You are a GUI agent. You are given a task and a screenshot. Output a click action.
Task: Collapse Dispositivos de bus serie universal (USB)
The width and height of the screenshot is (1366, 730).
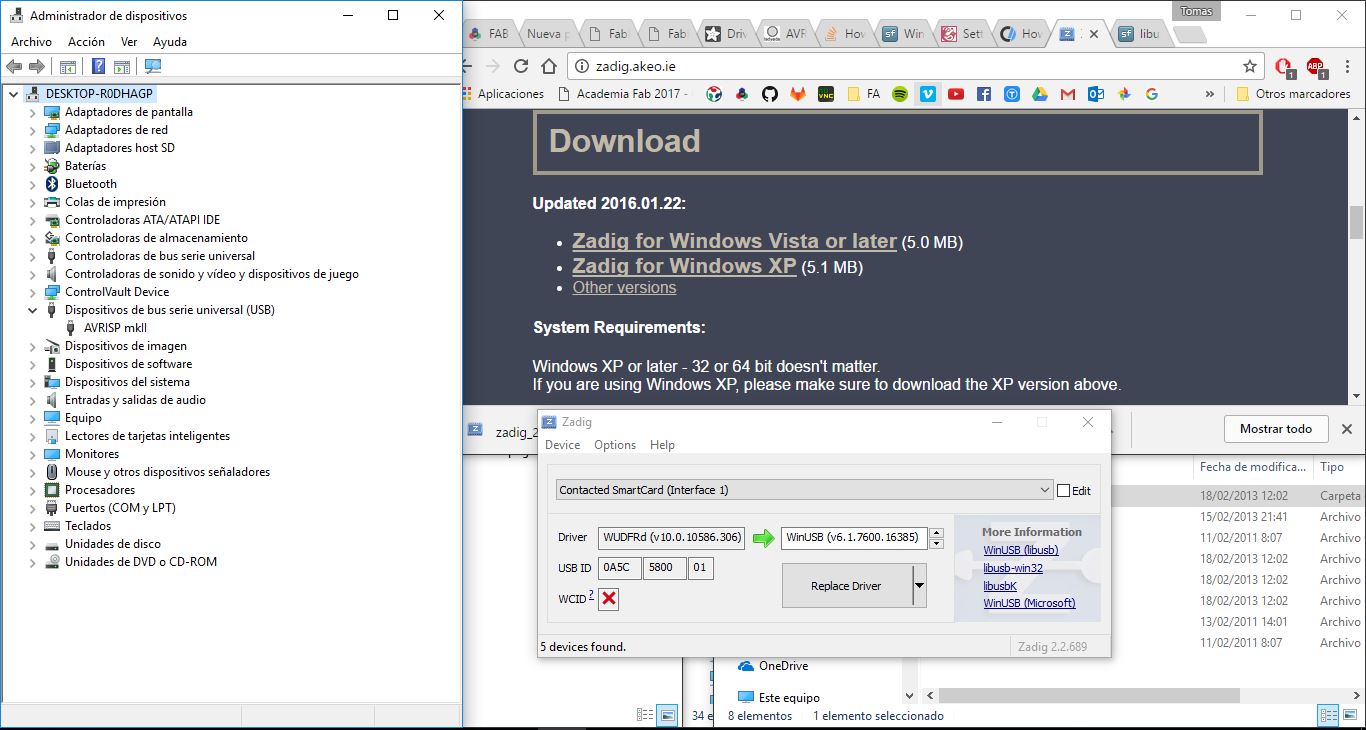(x=32, y=310)
